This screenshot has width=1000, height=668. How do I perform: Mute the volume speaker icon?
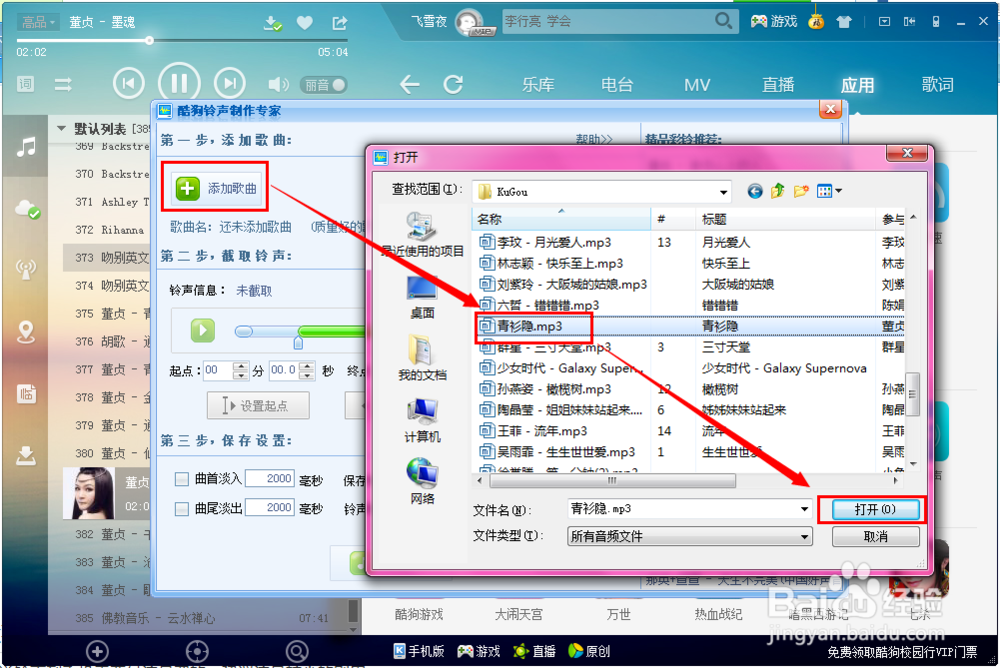(278, 84)
